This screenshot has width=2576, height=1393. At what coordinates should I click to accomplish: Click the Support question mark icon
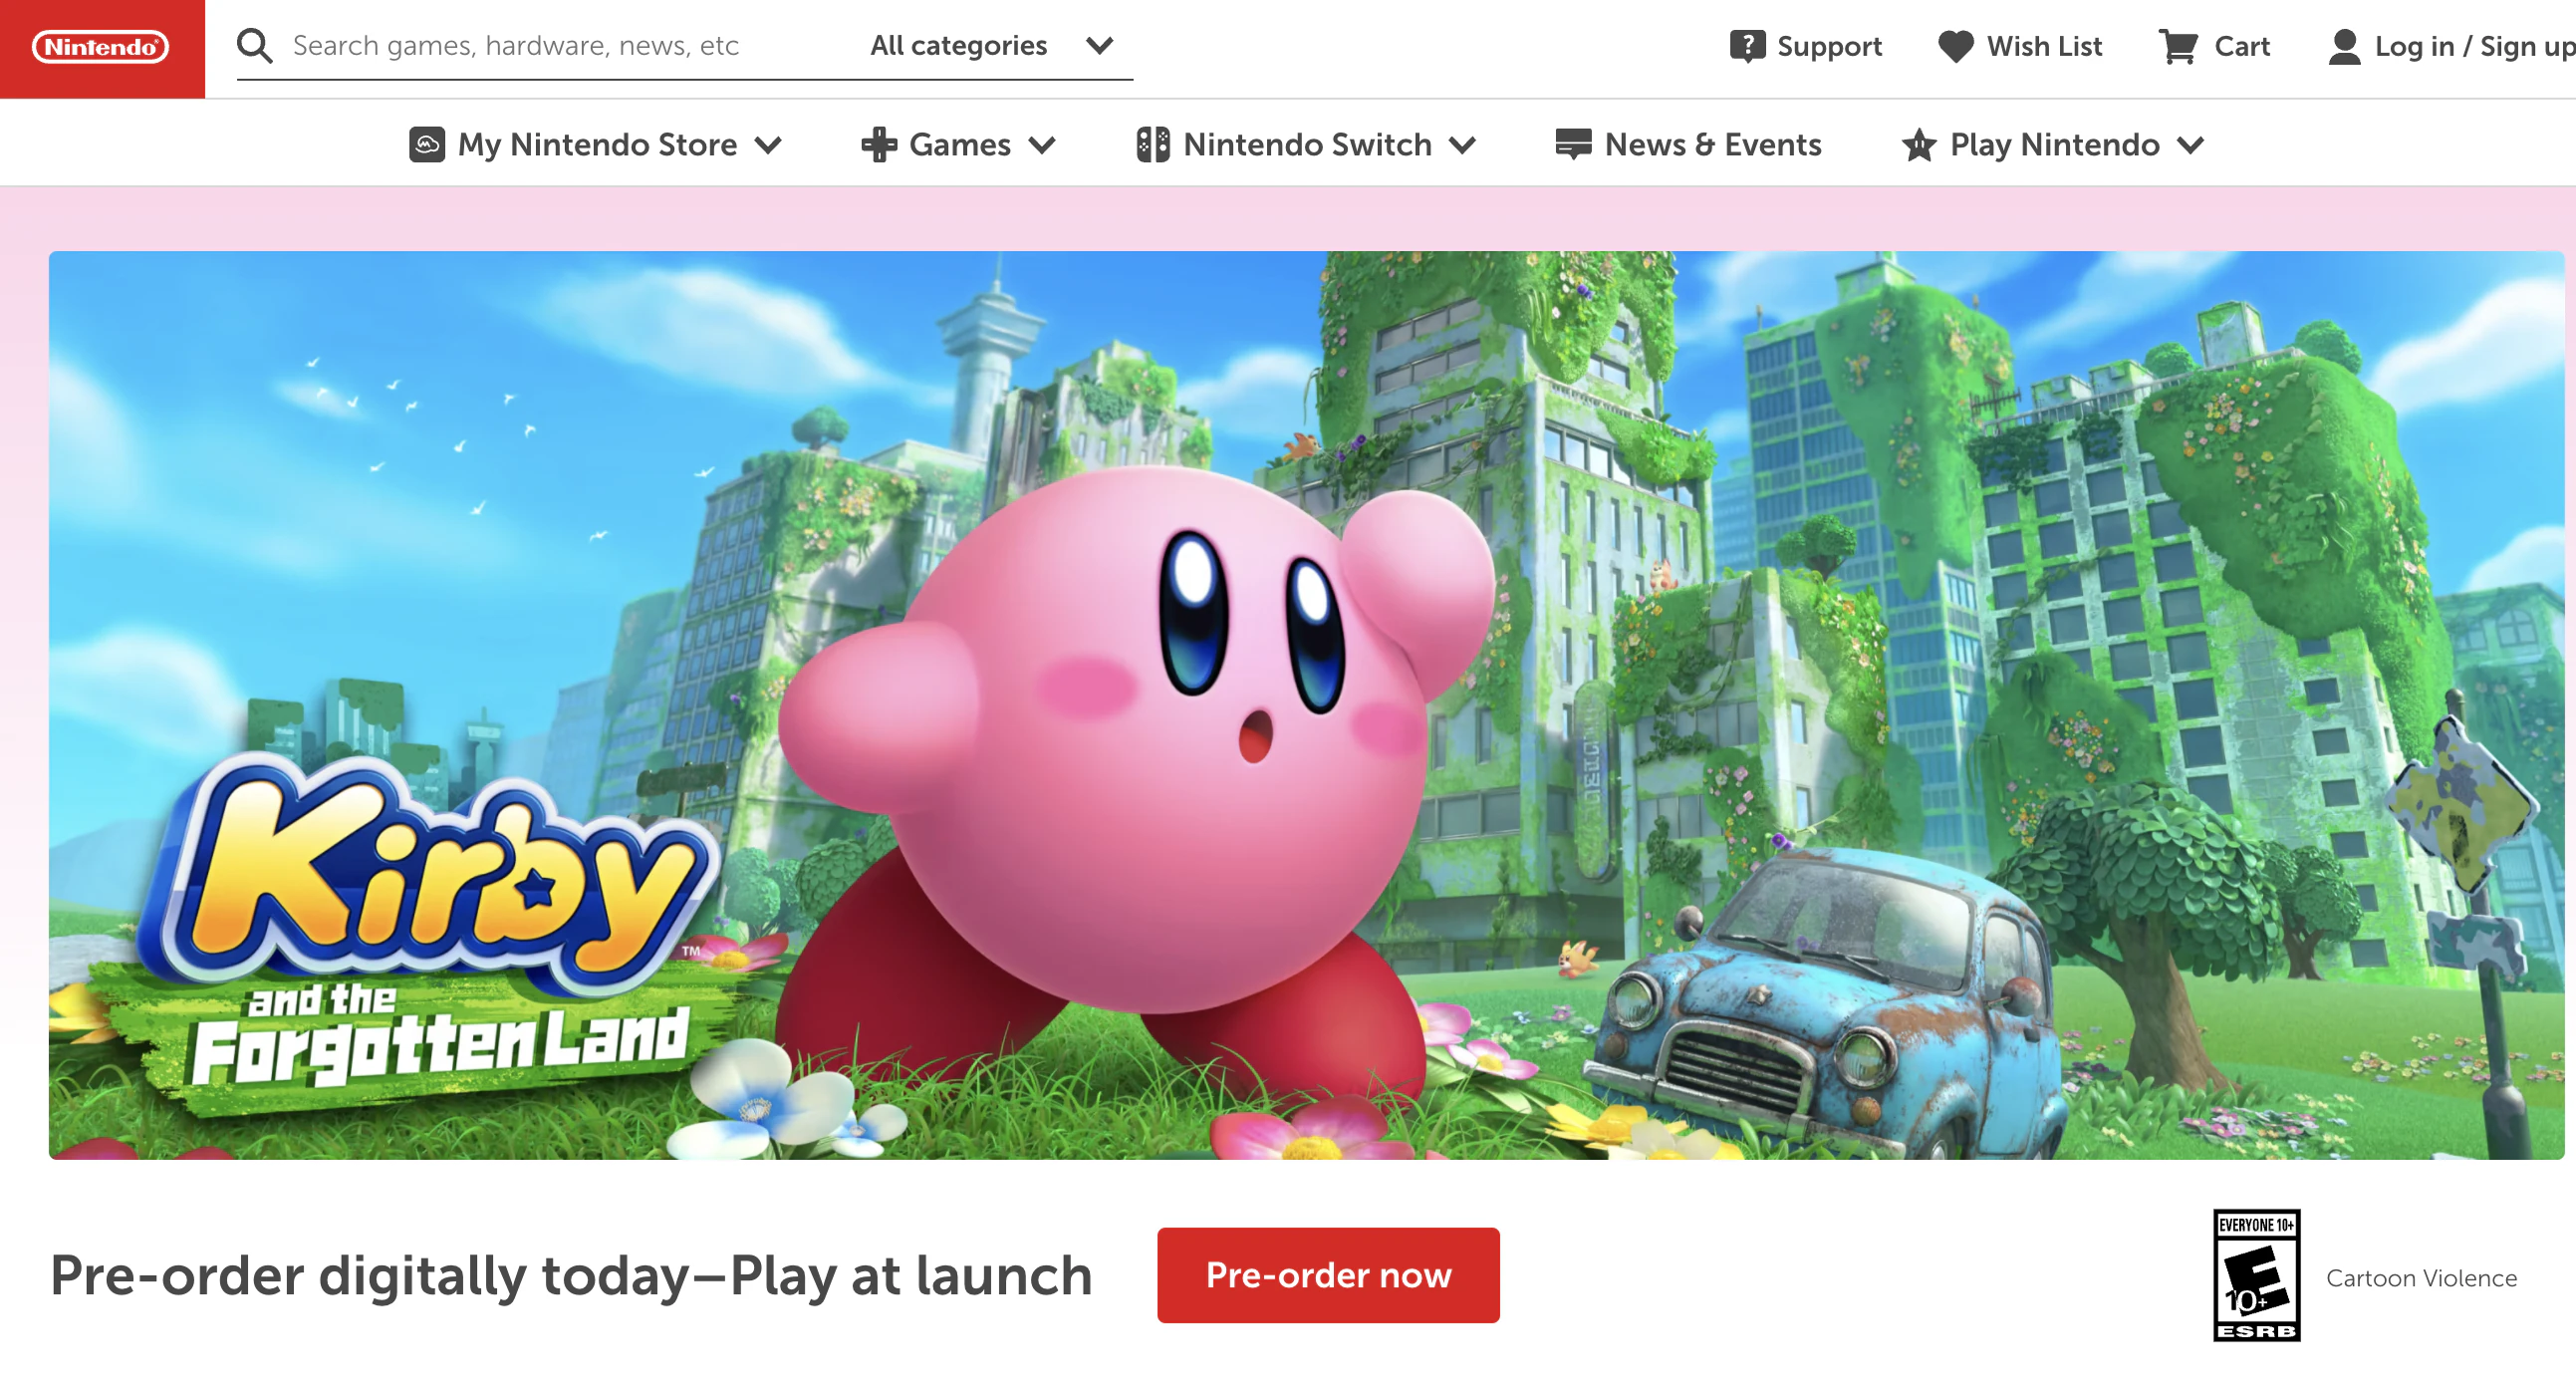[x=1747, y=46]
